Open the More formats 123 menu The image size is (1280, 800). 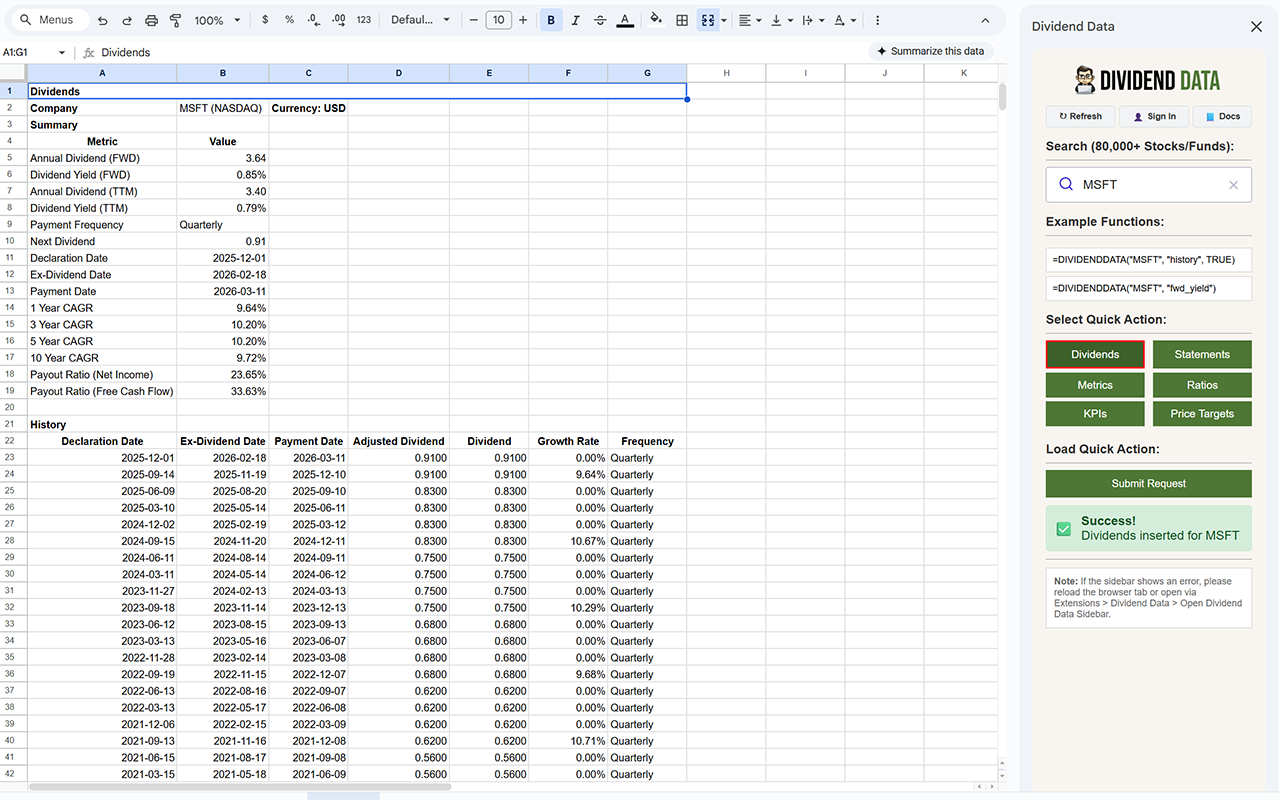pos(363,20)
